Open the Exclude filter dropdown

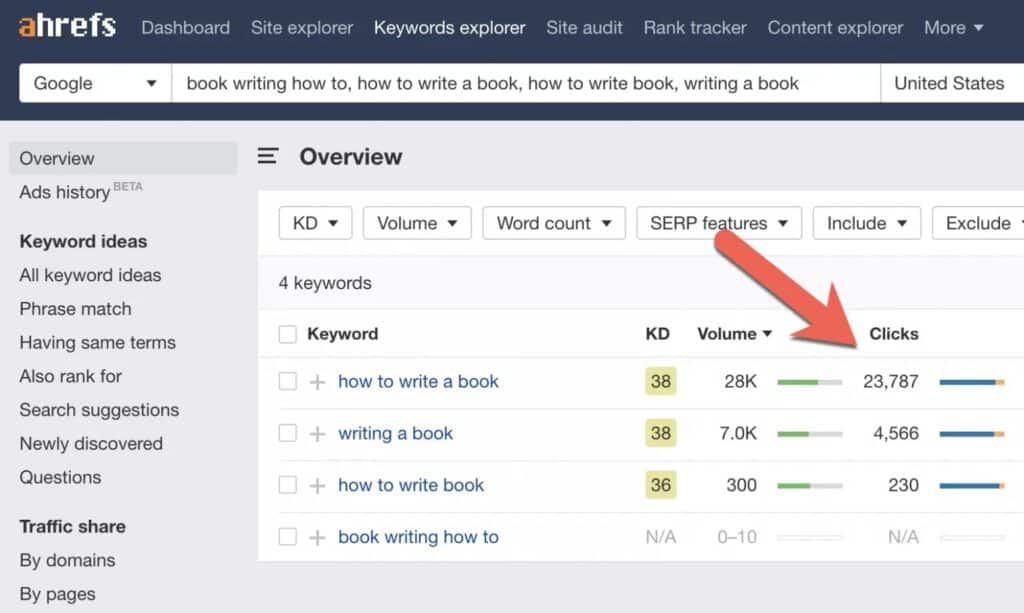(980, 223)
